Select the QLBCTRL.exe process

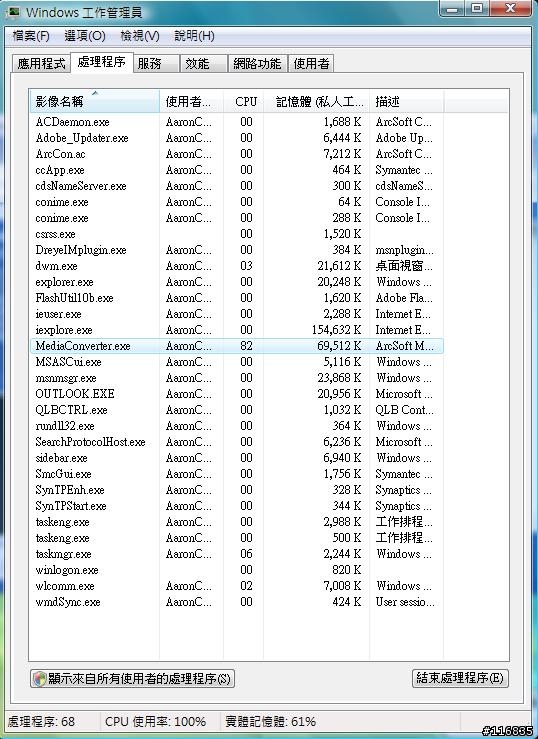(x=236, y=410)
